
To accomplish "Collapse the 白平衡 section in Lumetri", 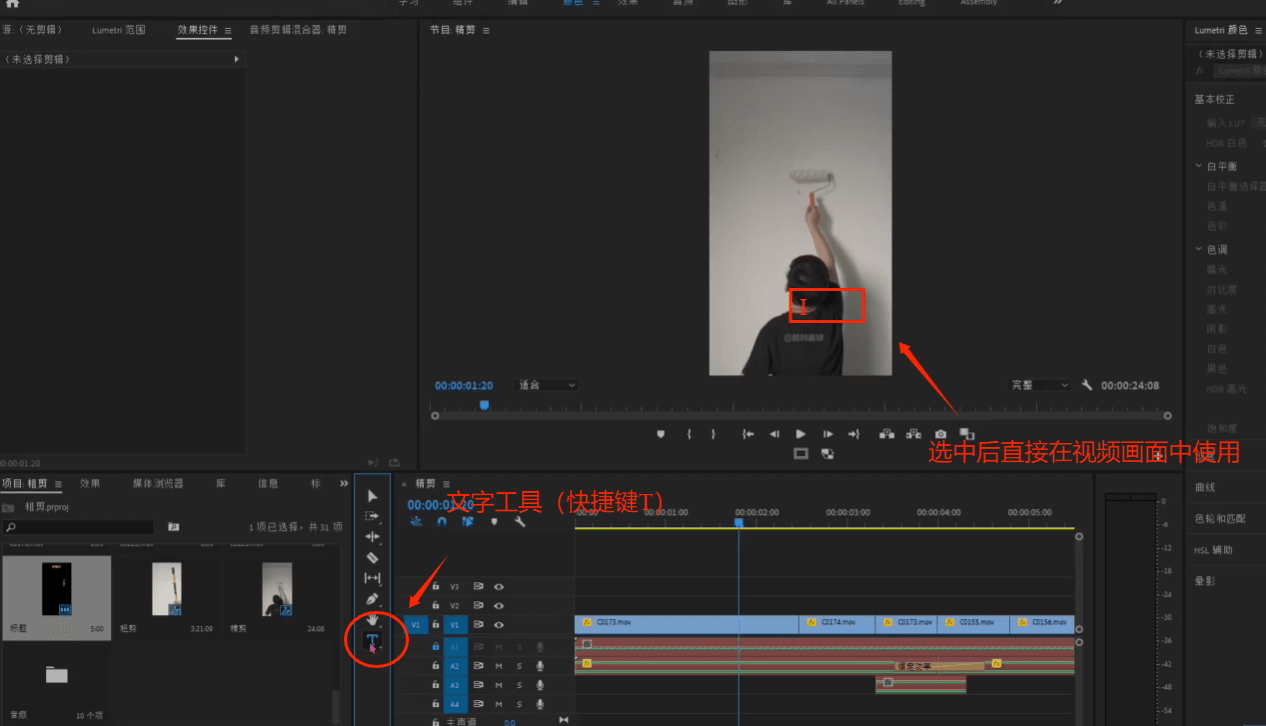I will (x=1199, y=166).
